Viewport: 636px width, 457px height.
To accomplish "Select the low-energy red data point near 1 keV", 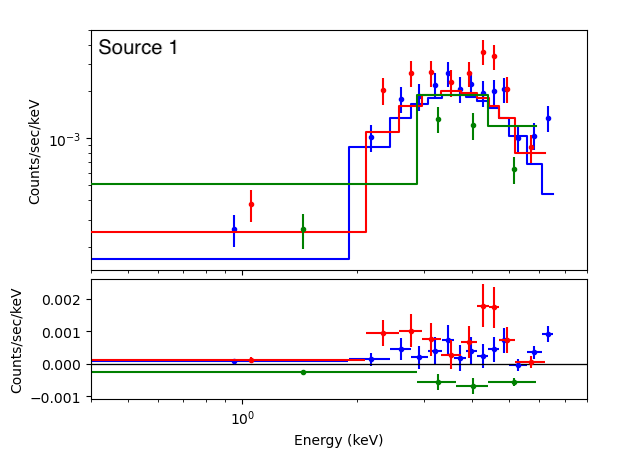I will (x=251, y=204).
